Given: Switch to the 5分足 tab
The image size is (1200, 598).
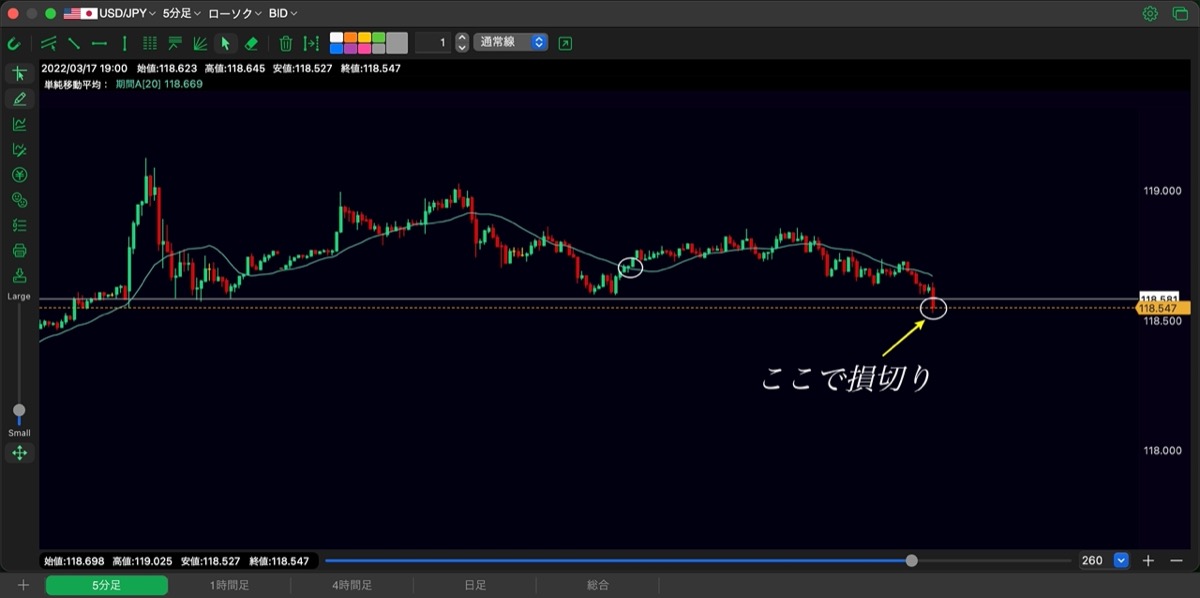Looking at the screenshot, I should (x=107, y=586).
